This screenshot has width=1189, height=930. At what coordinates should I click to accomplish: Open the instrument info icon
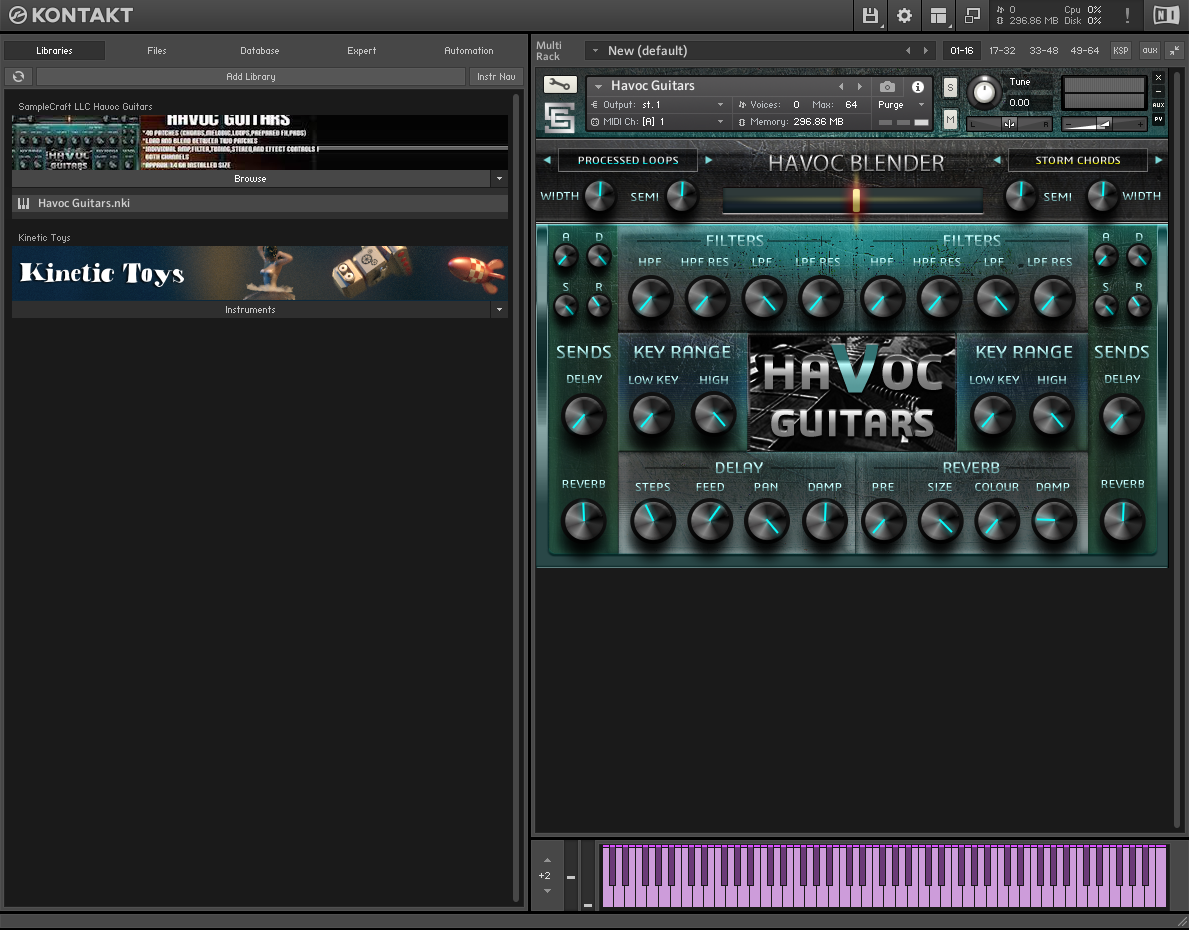click(x=918, y=86)
